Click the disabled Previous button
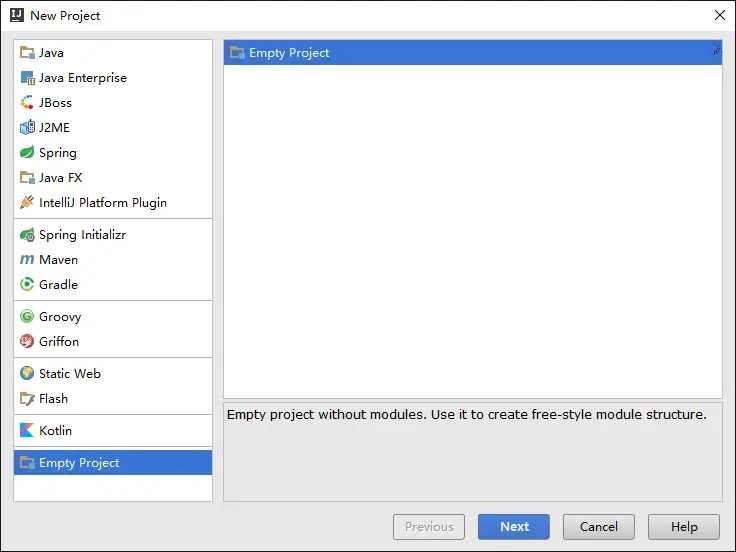Viewport: 736px width, 552px height. [x=429, y=527]
